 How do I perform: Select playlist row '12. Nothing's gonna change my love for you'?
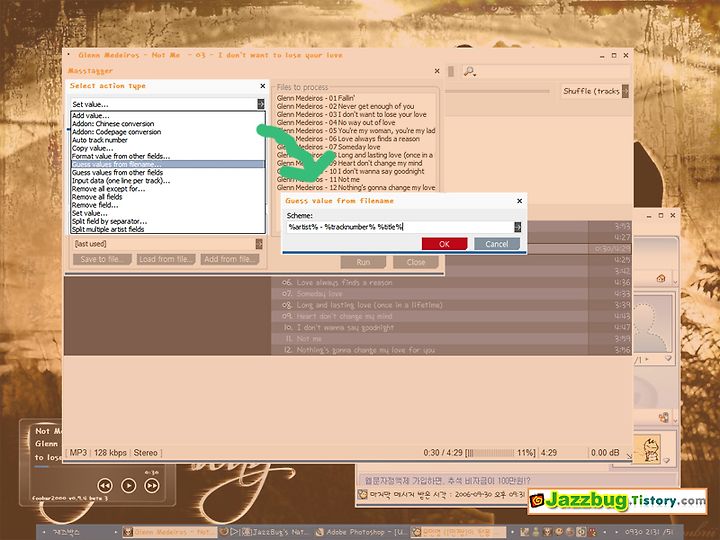tap(452, 350)
